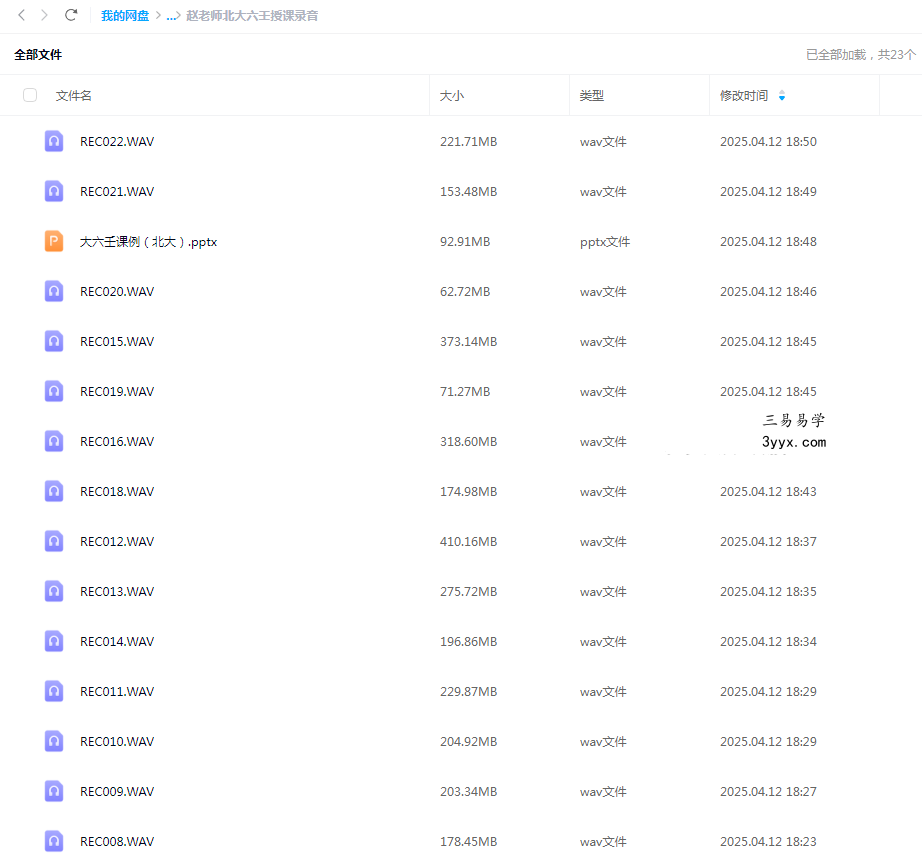Open the file named REC021.WAV

coord(117,192)
